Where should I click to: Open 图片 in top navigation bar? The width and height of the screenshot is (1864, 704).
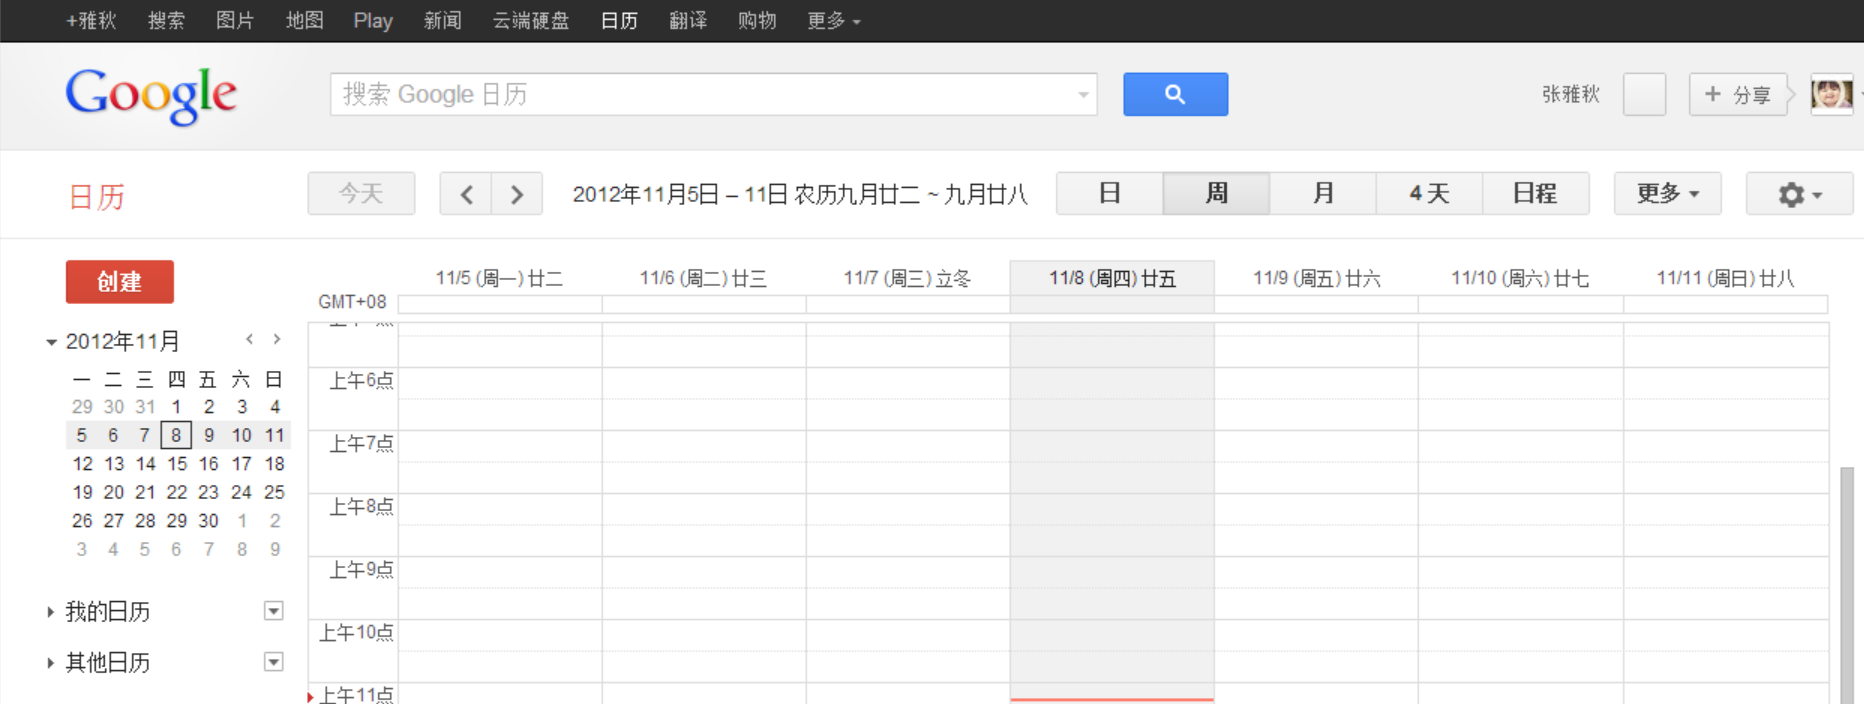[235, 21]
